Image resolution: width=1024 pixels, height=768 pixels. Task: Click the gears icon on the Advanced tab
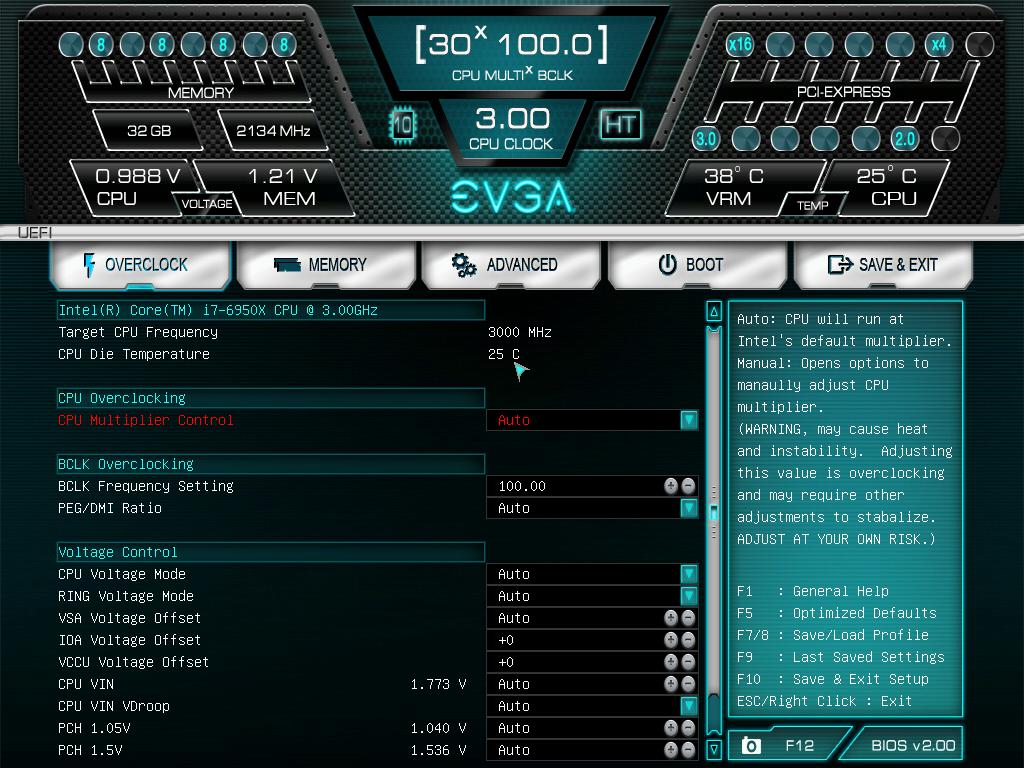(x=462, y=264)
